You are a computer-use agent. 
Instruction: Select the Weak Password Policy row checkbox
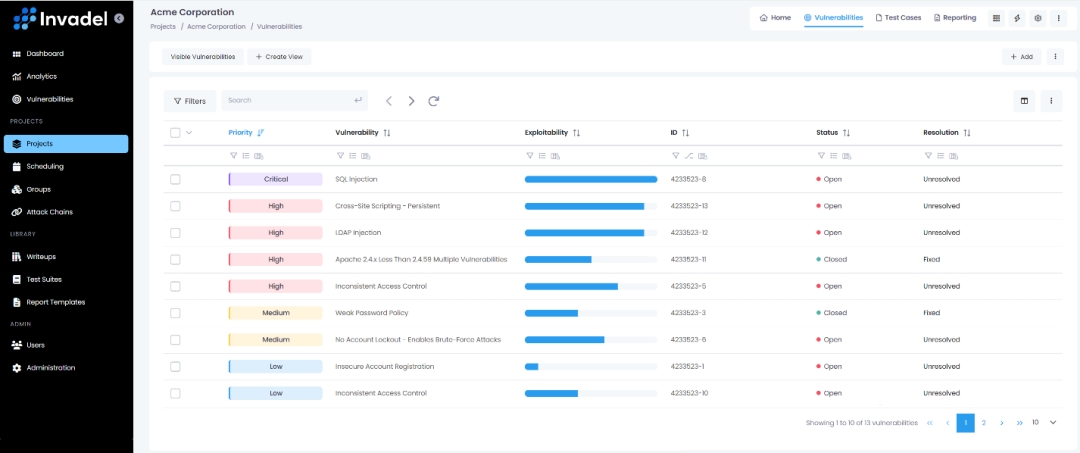click(x=175, y=313)
